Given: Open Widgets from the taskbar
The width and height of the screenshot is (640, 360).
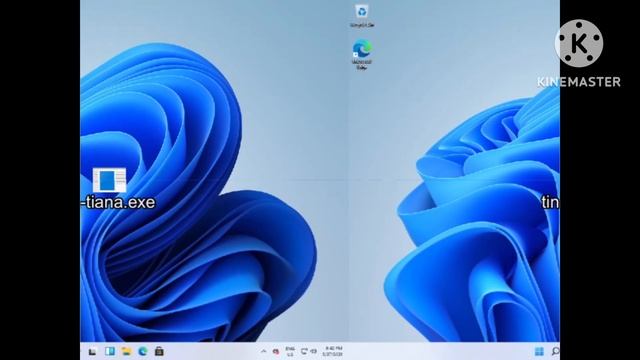Looking at the screenshot, I should (x=109, y=351).
